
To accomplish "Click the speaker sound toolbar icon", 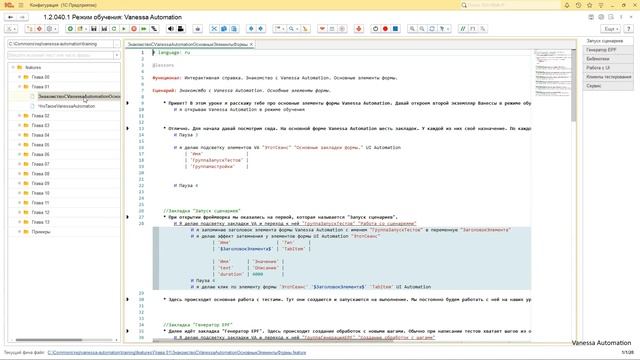I will 171,29.
